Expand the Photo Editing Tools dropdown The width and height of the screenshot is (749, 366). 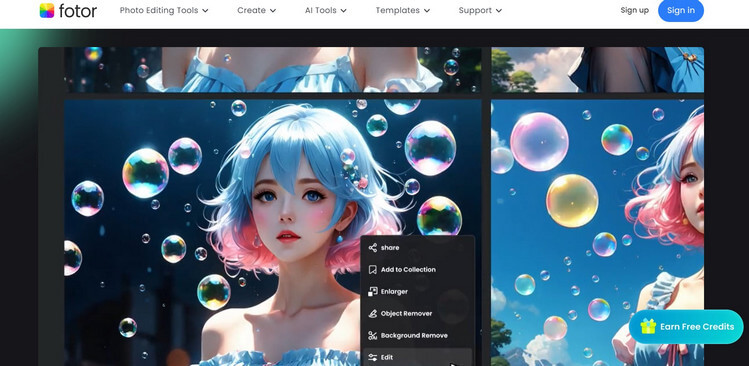tap(164, 11)
